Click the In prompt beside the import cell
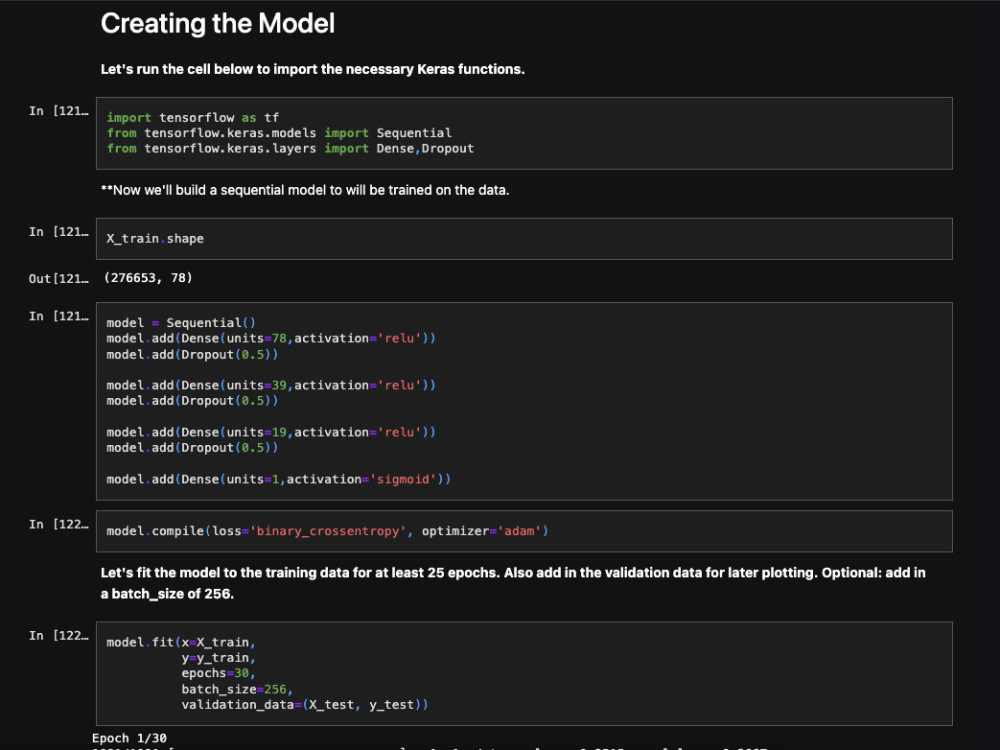1000x750 pixels. 59,111
